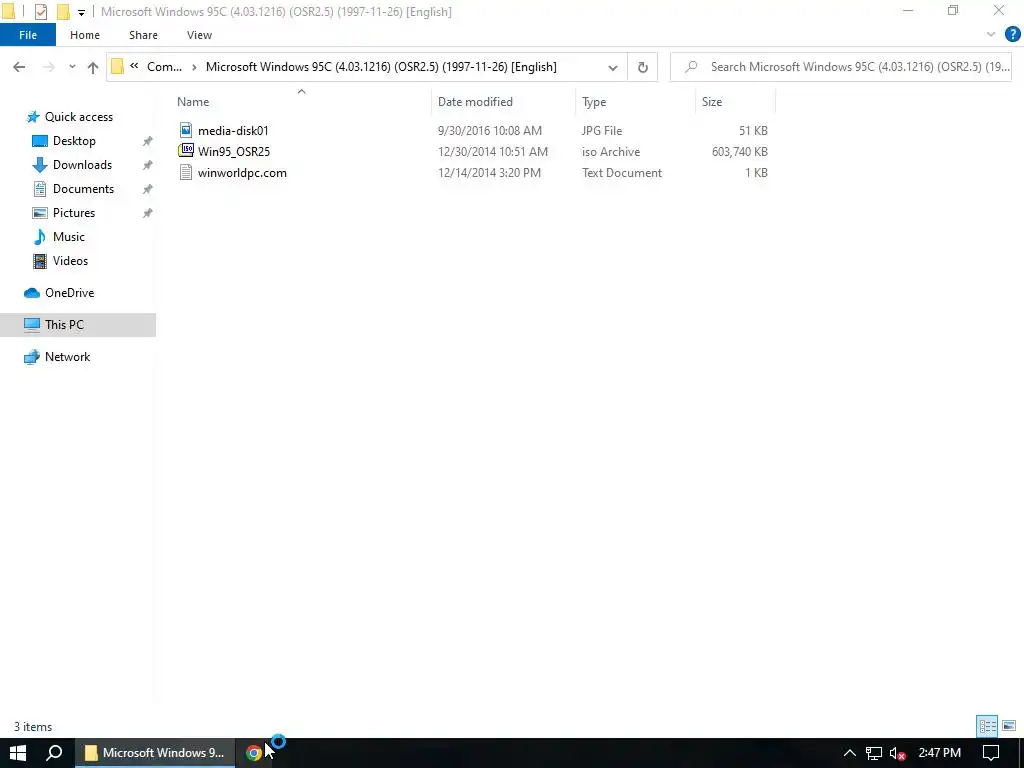Open Recent locations dropdown arrow

coord(72,67)
